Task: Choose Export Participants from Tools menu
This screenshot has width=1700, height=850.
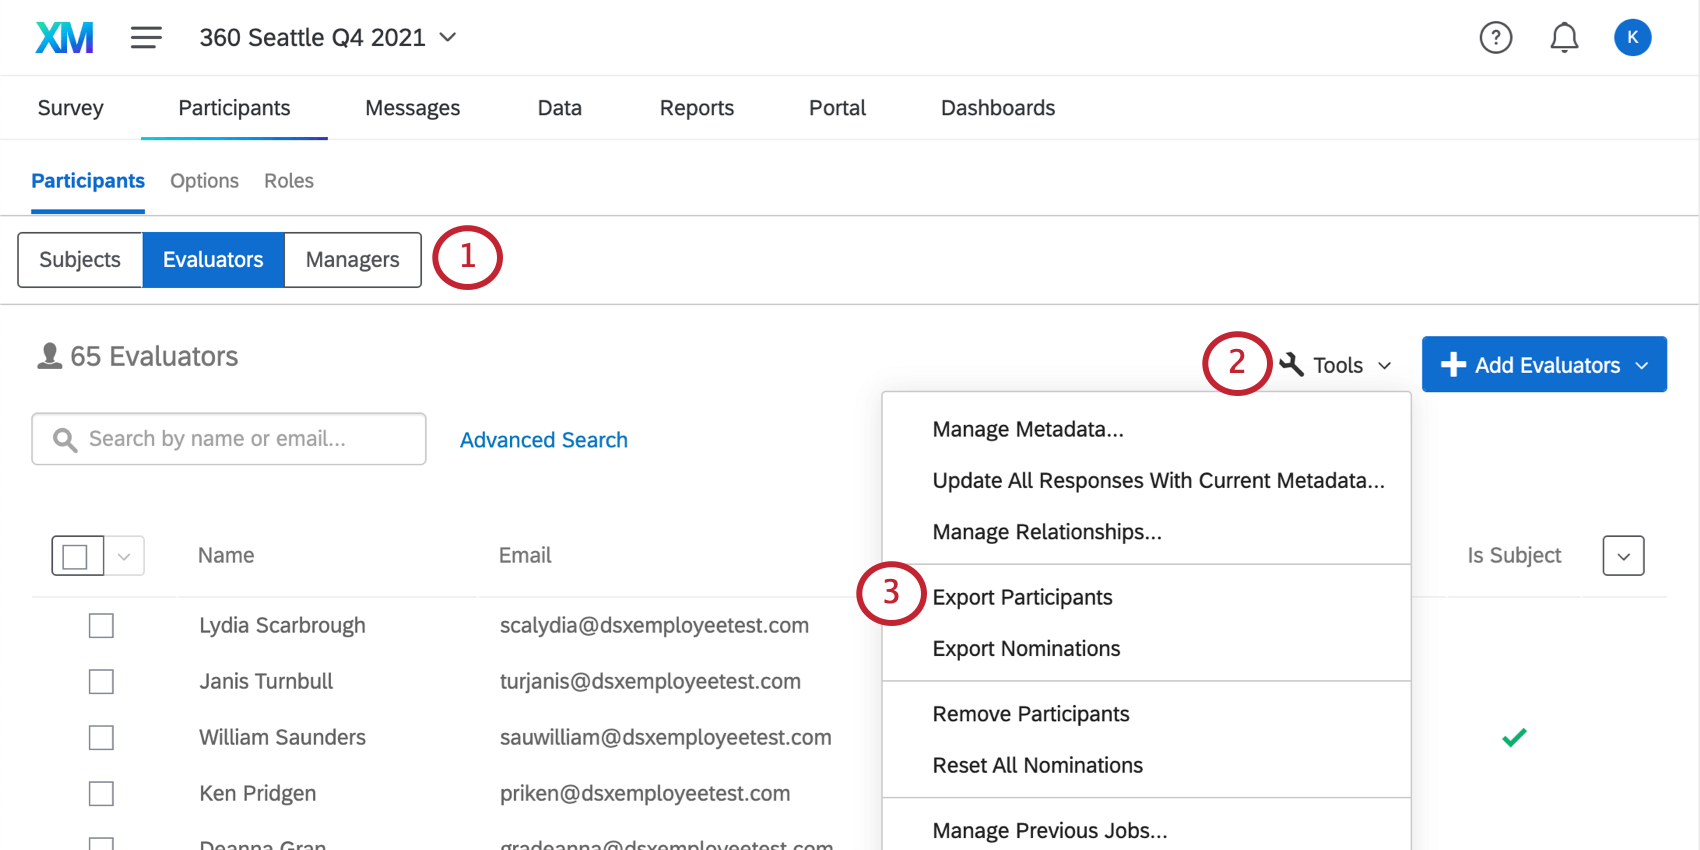Action: [x=1022, y=598]
